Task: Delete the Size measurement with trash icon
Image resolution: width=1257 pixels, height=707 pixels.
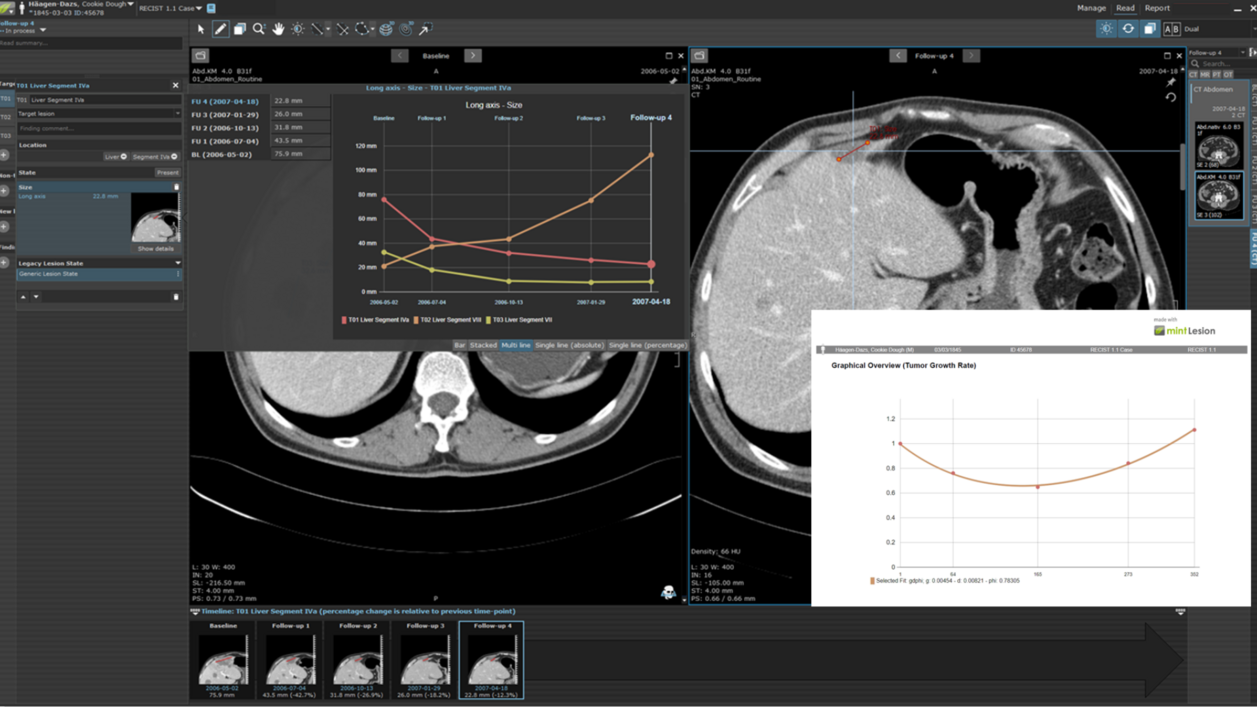Action: coord(177,187)
